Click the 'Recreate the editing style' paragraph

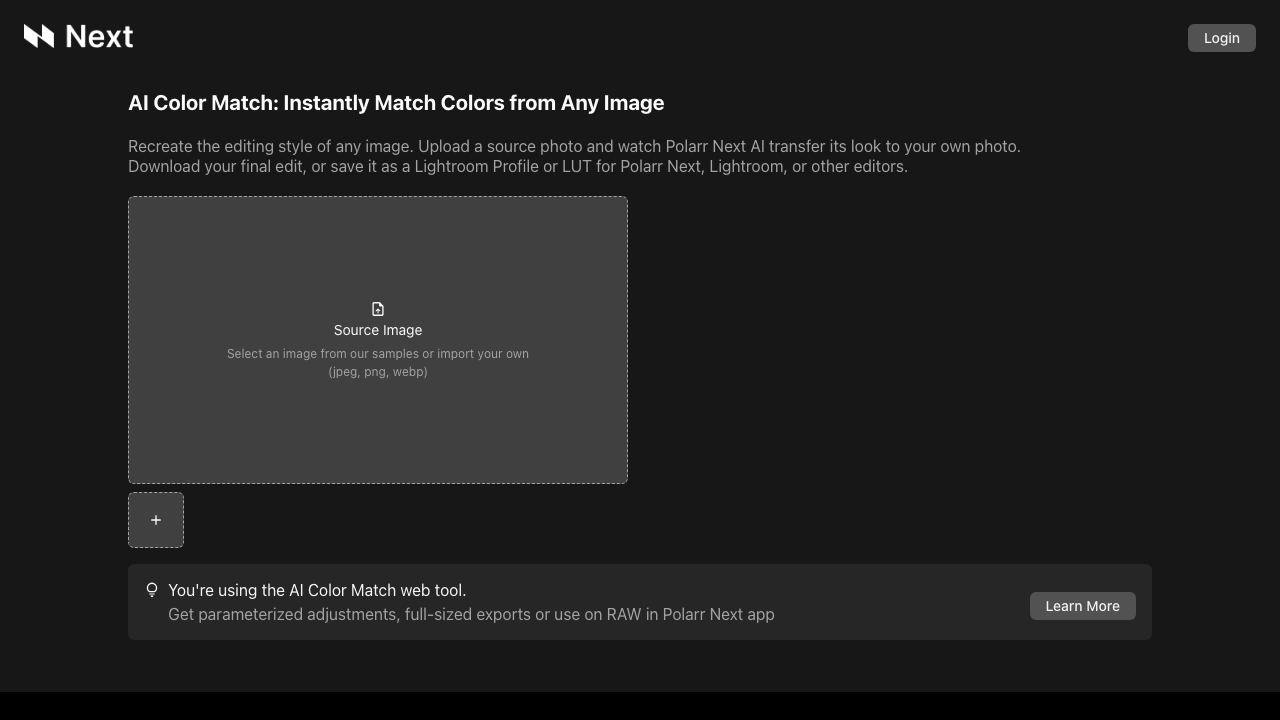coord(574,156)
